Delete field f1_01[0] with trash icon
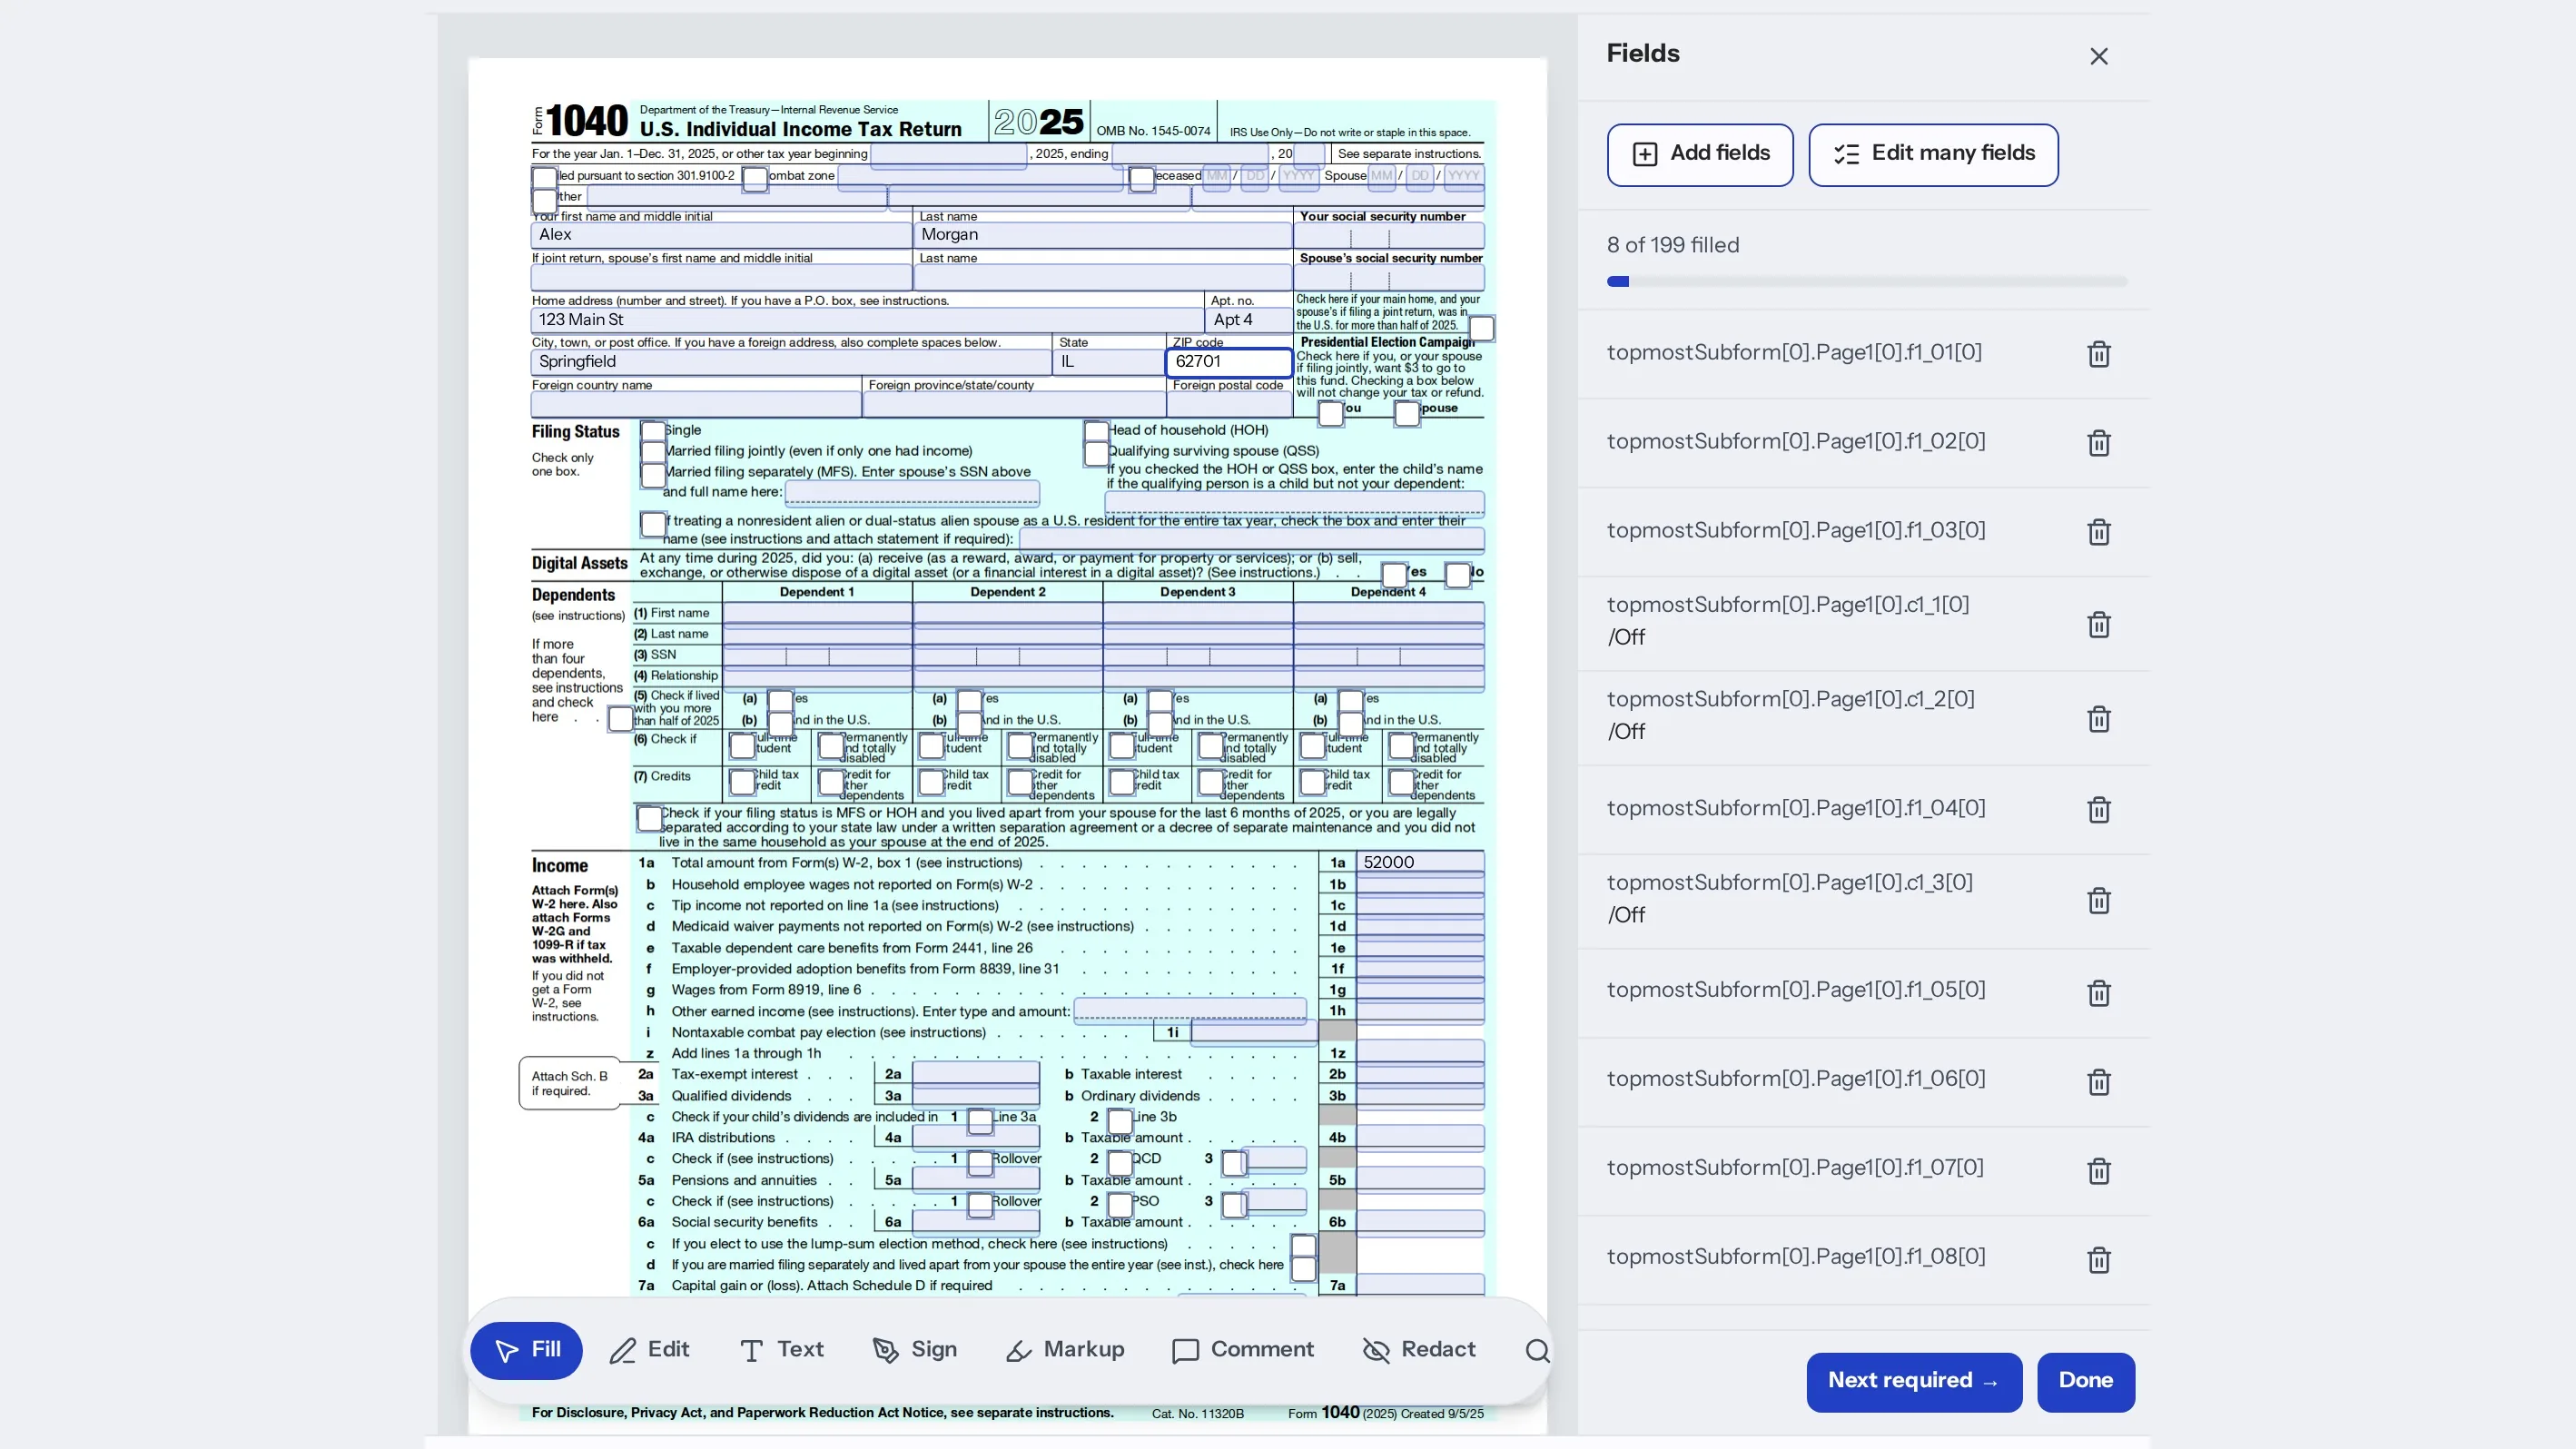 point(2098,354)
